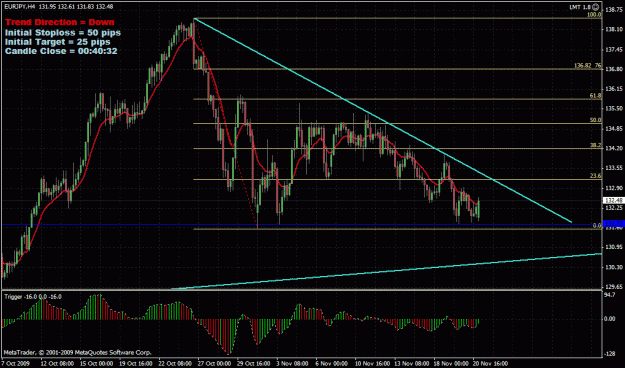Click the Fibonacci 100.0 level label
Screen dimensions: 625x368
click(x=594, y=15)
